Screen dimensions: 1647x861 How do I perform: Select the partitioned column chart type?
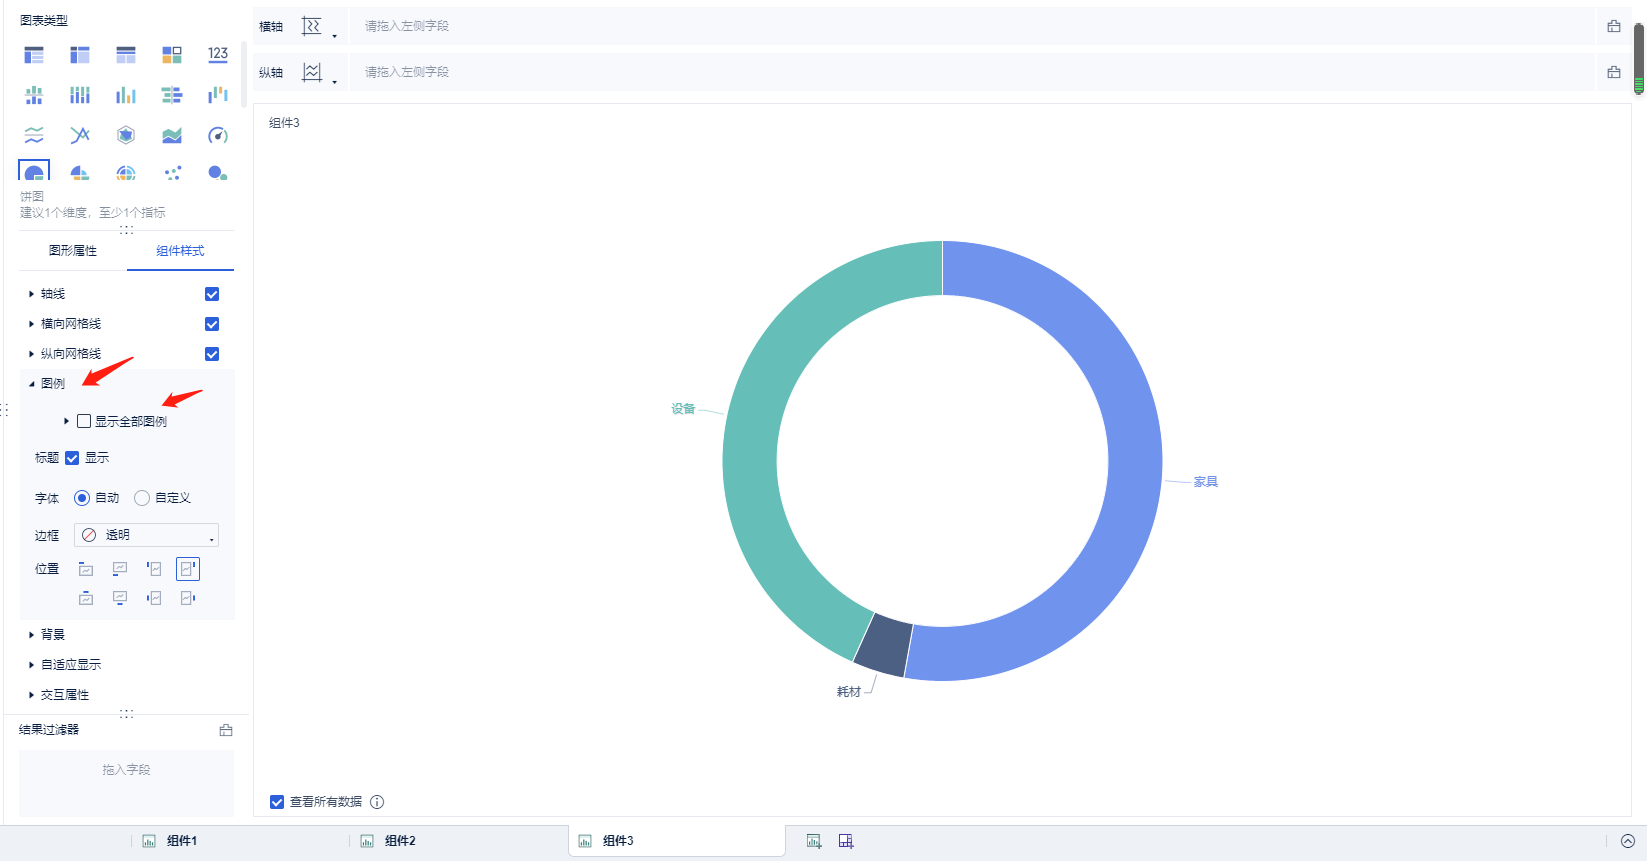point(34,95)
